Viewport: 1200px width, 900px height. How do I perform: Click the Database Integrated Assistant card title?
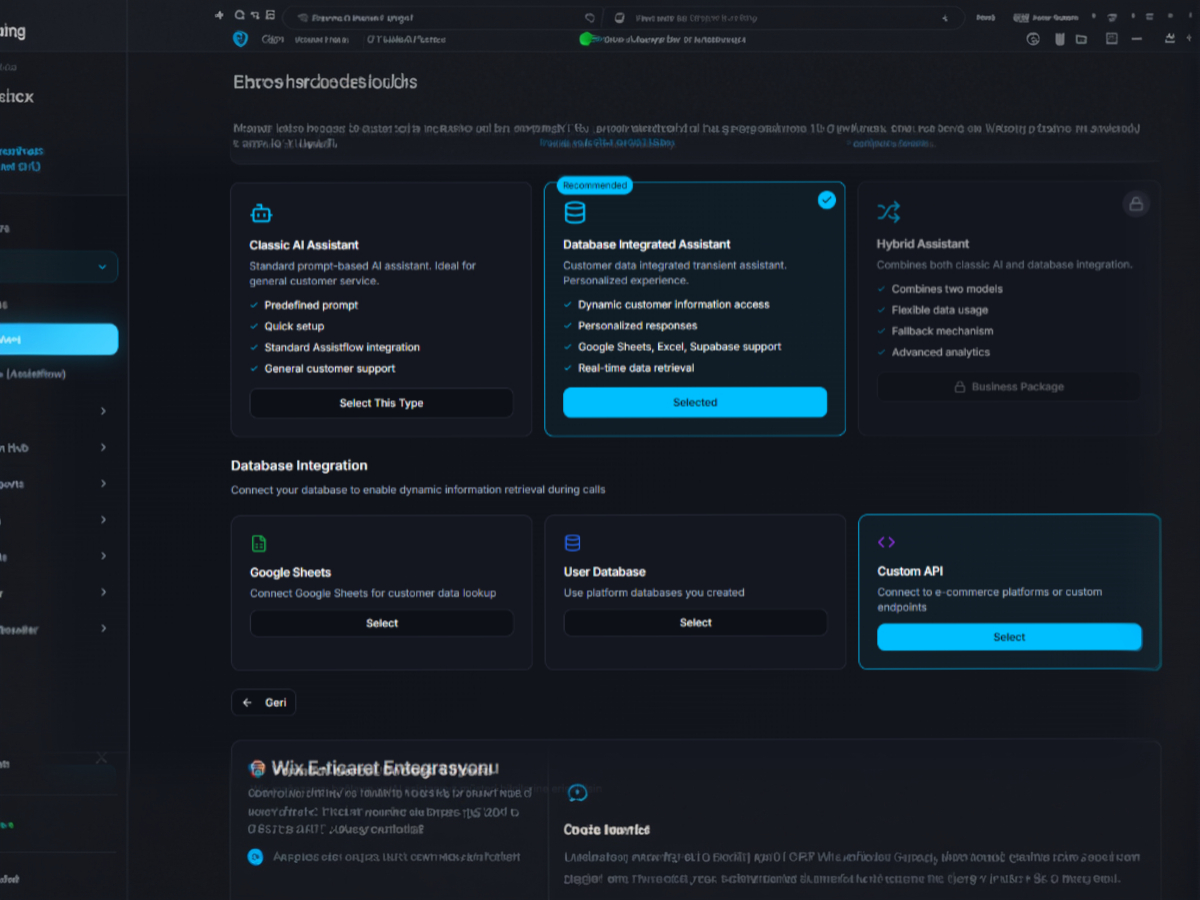point(647,244)
